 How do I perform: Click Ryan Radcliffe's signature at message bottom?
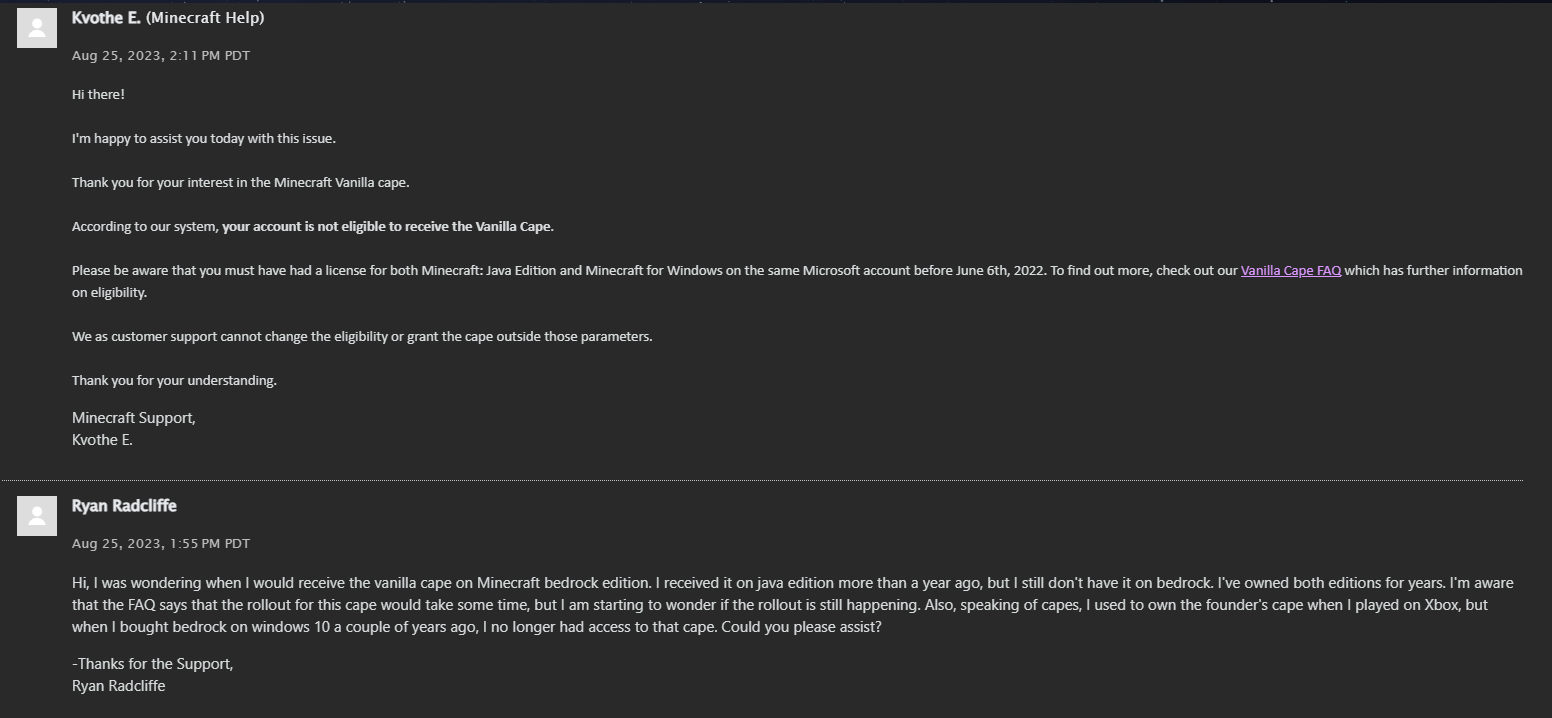[118, 686]
